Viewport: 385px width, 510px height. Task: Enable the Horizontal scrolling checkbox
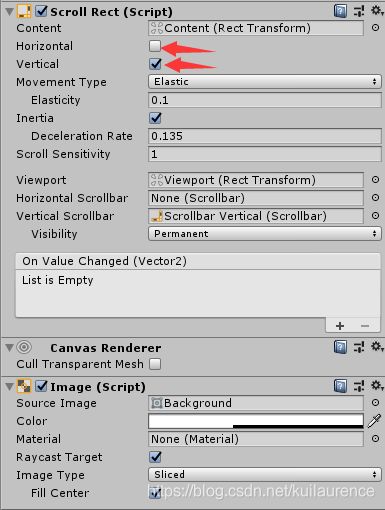tap(155, 46)
